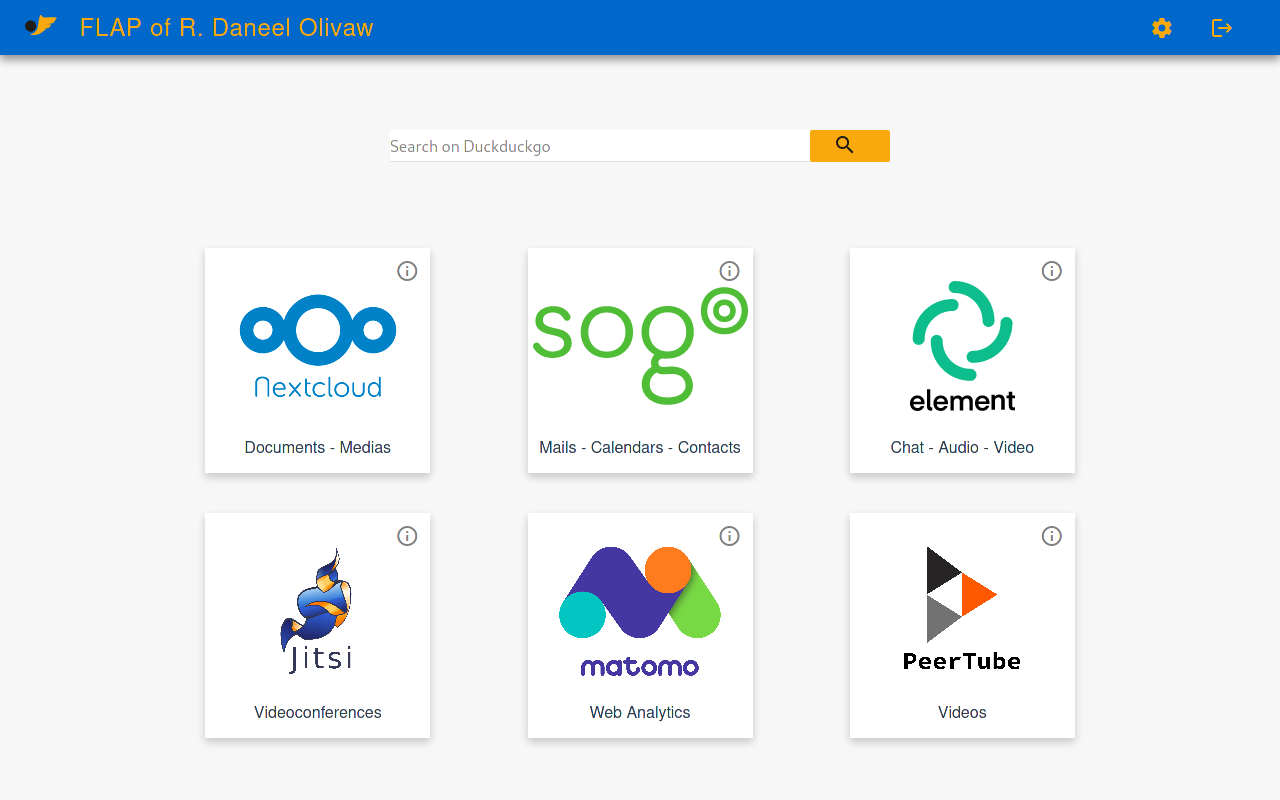Open settings via the gear icon
This screenshot has height=800, width=1280.
(x=1162, y=28)
